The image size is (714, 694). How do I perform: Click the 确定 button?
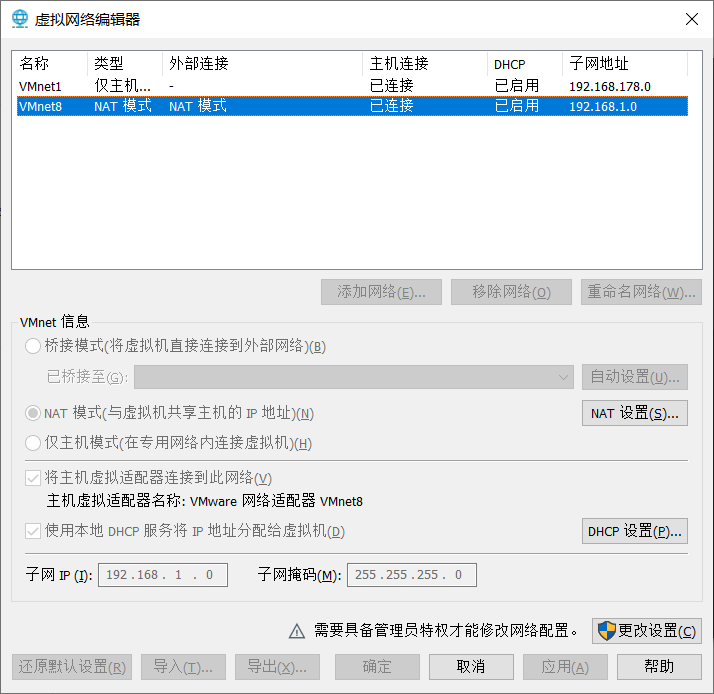[x=377, y=667]
